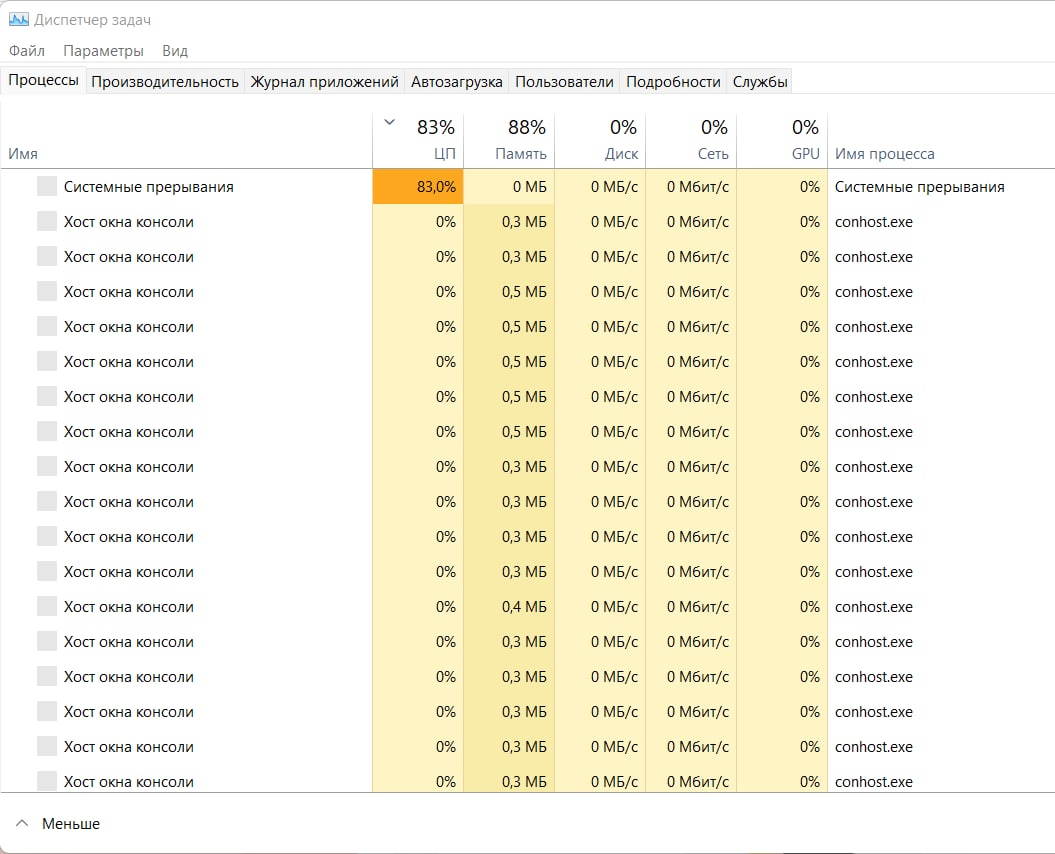Switch to the Производительность tab
Image resolution: width=1055 pixels, height=854 pixels.
(165, 82)
